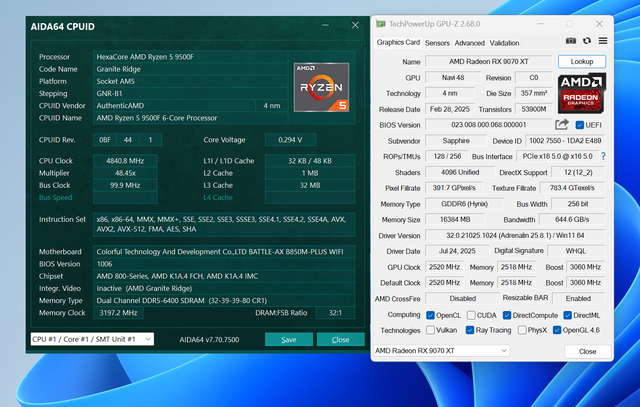Click the Subvendor value Sapphire
This screenshot has height=407, width=640.
(456, 141)
